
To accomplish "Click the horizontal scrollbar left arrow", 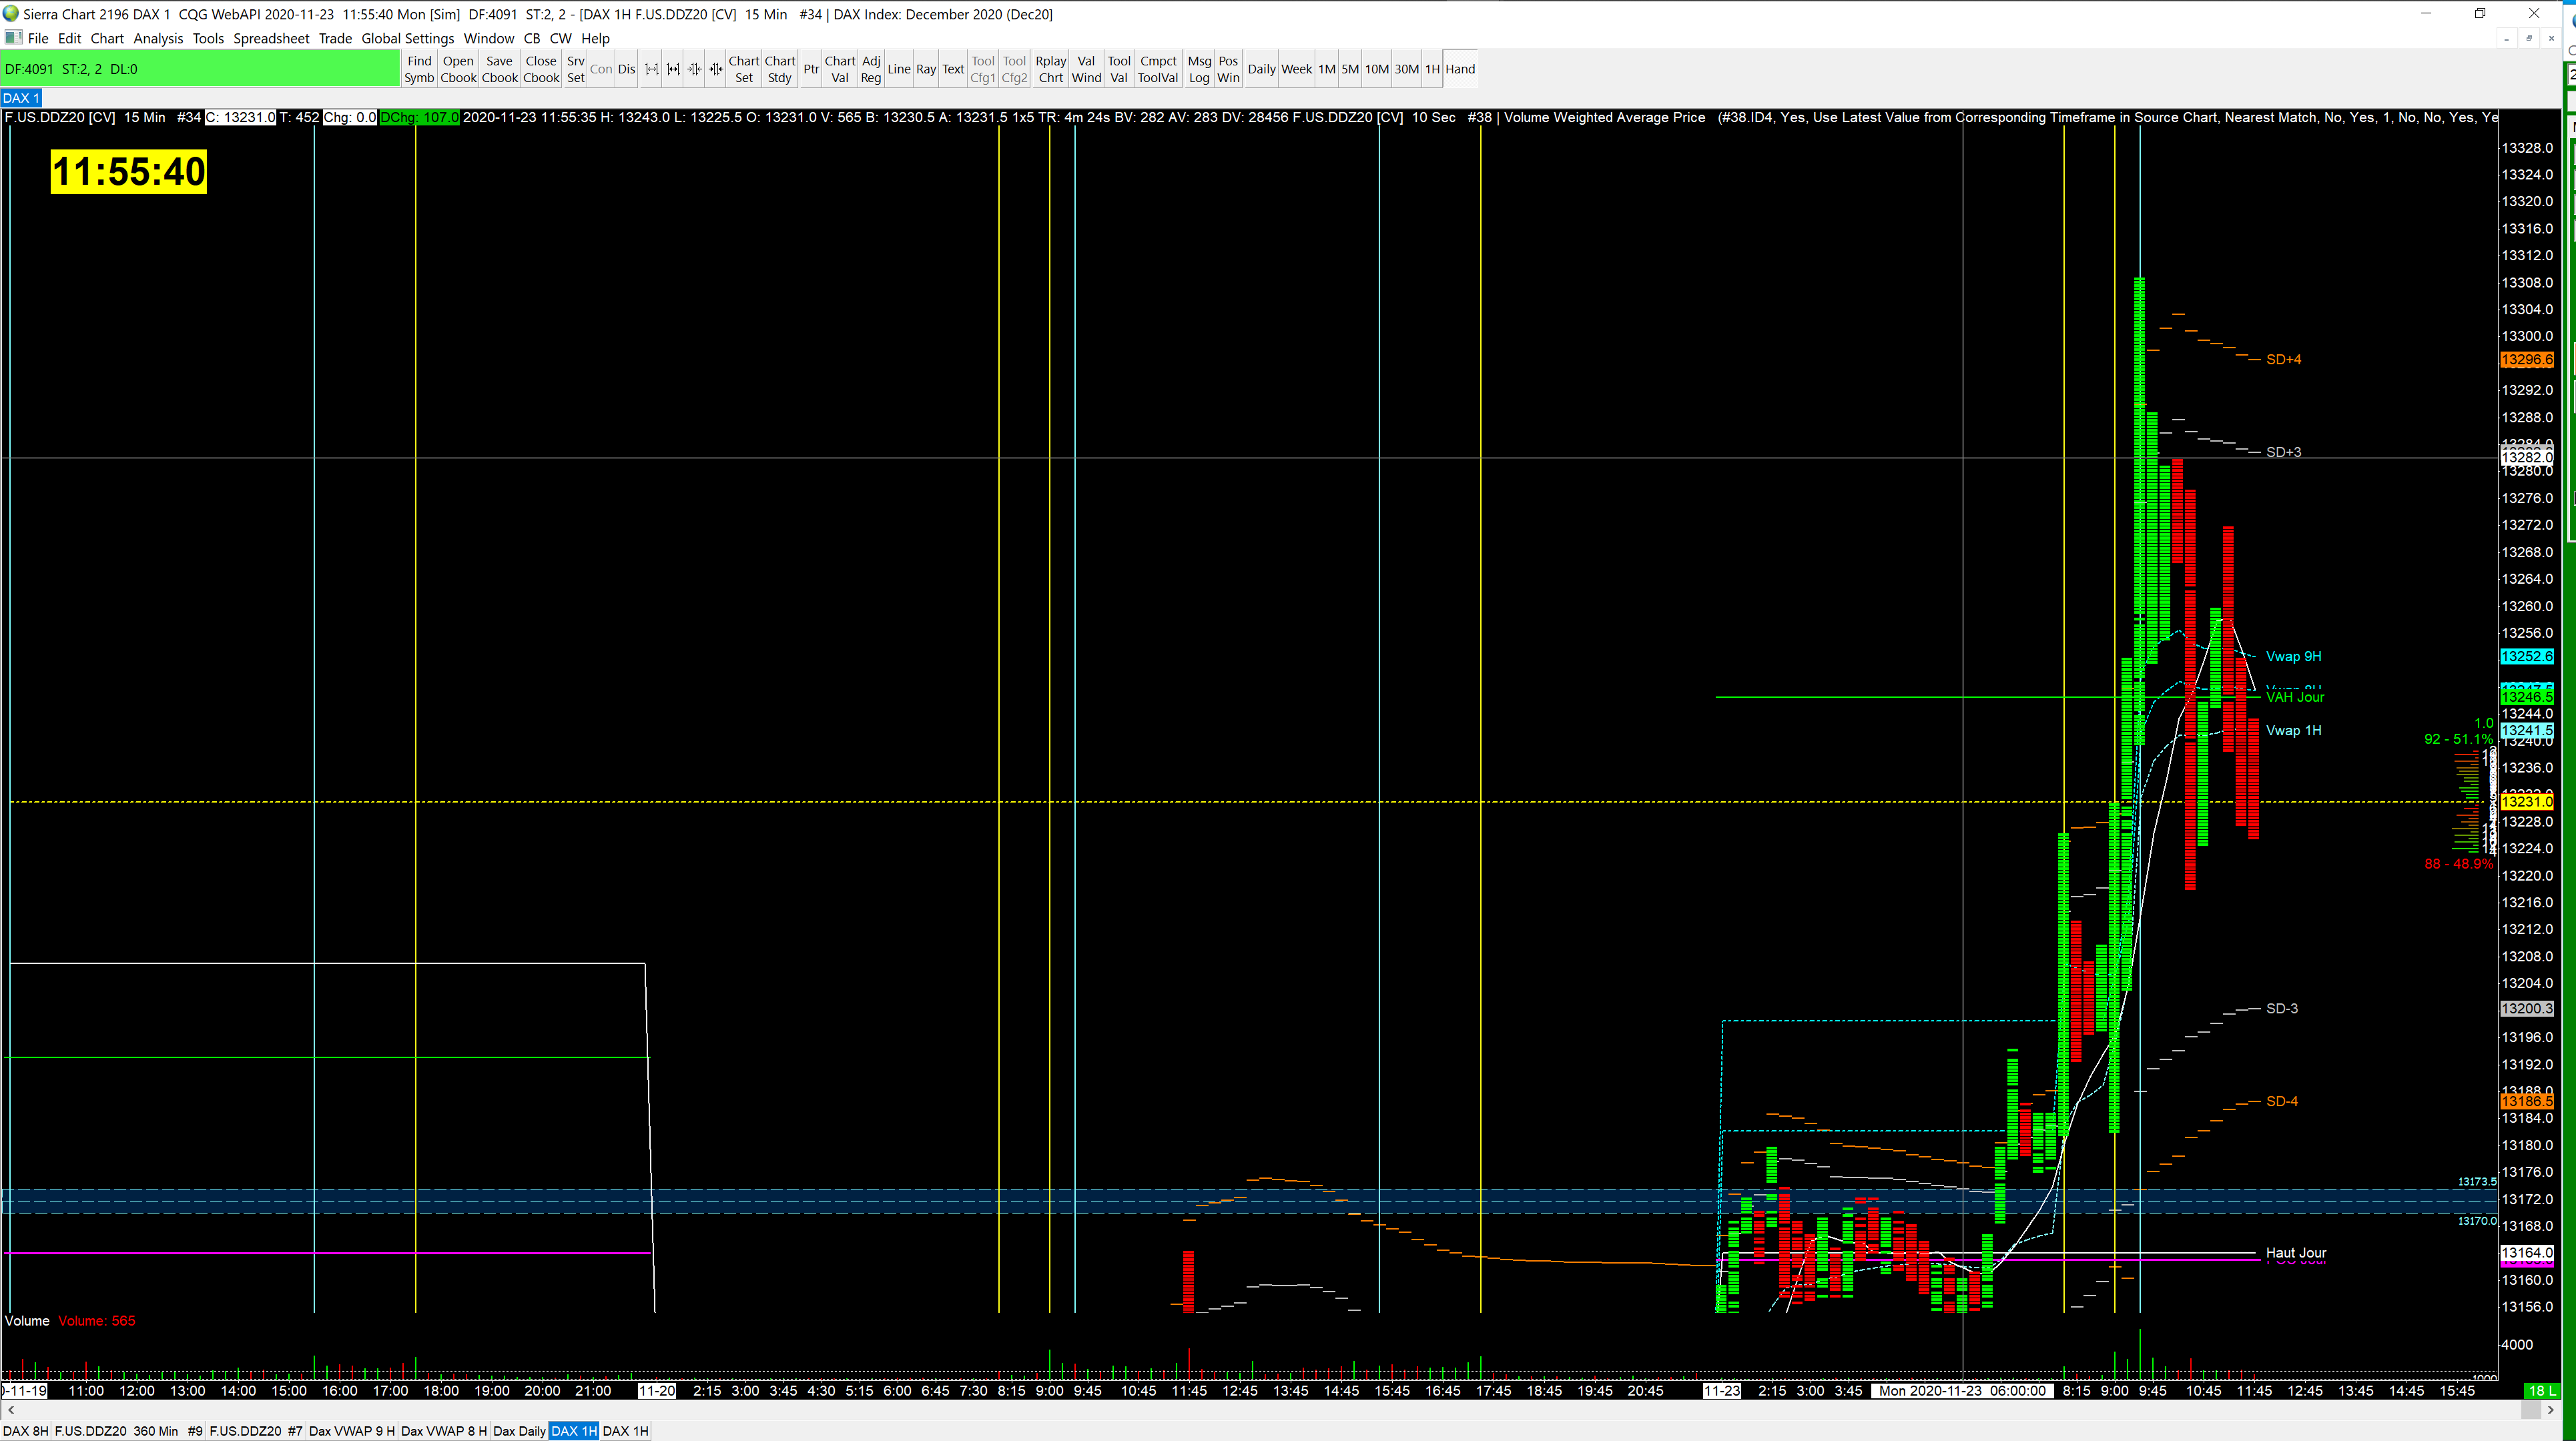I will pos(11,1410).
